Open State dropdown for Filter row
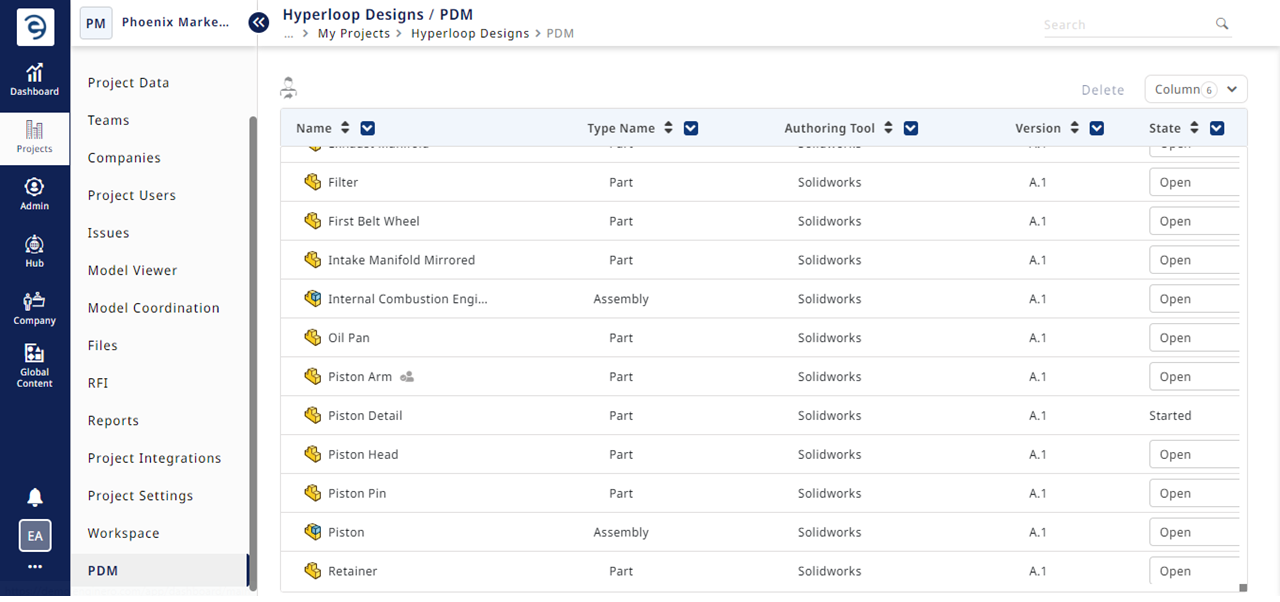Viewport: 1280px width, 602px height. (x=1194, y=182)
